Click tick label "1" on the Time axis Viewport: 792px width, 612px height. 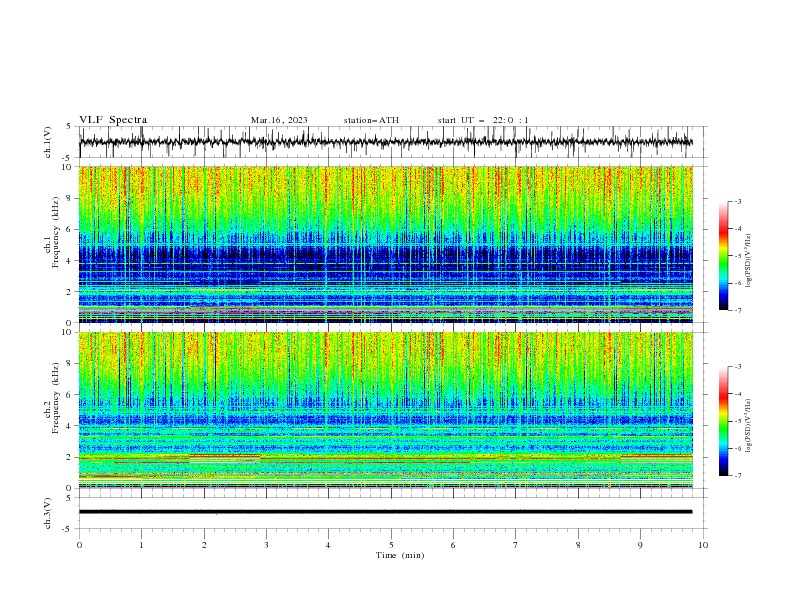tap(141, 545)
